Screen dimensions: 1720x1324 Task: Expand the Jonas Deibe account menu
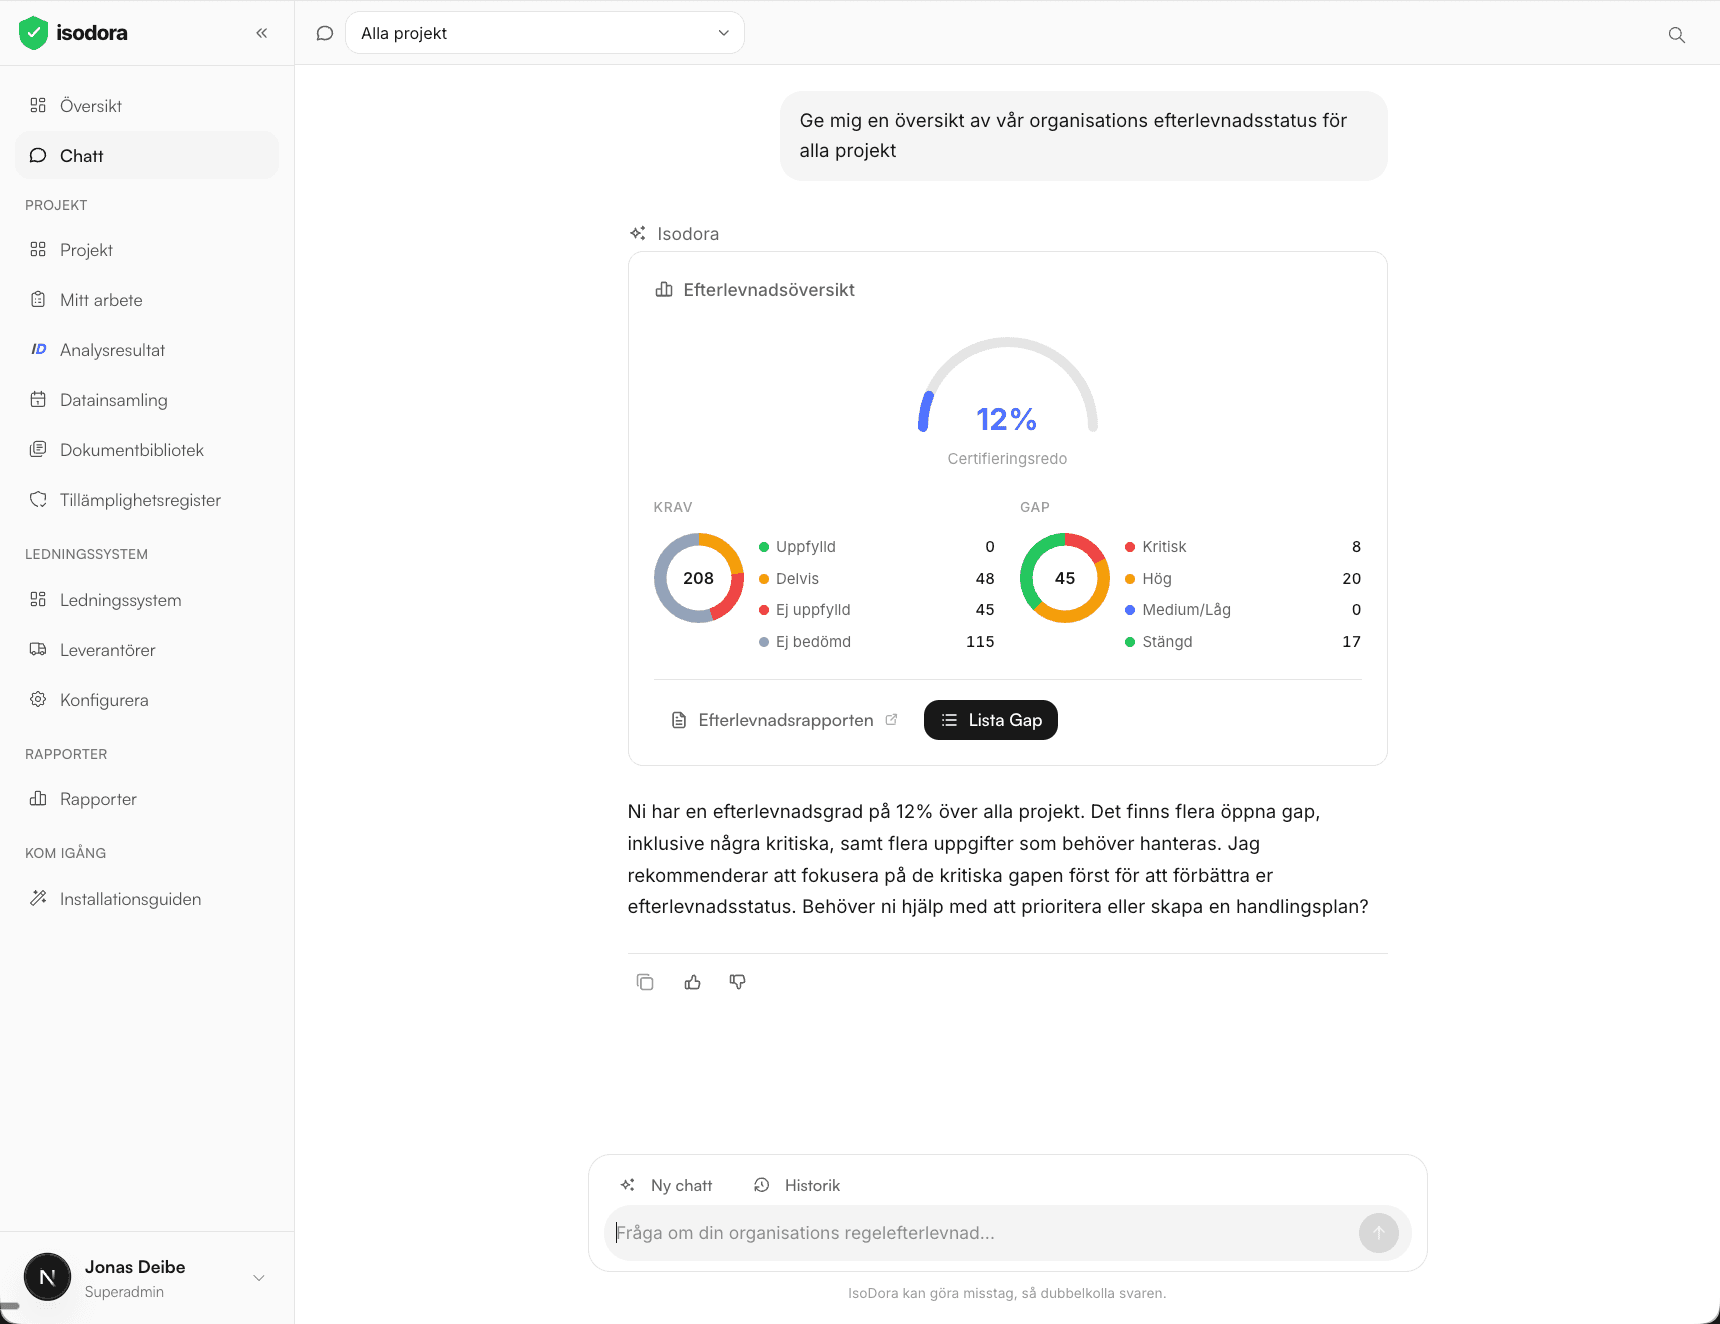[x=259, y=1277]
